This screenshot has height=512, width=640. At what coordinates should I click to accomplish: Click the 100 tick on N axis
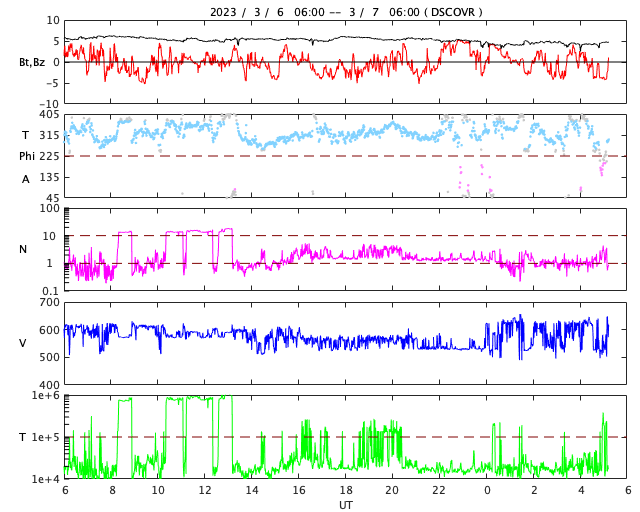(51, 208)
